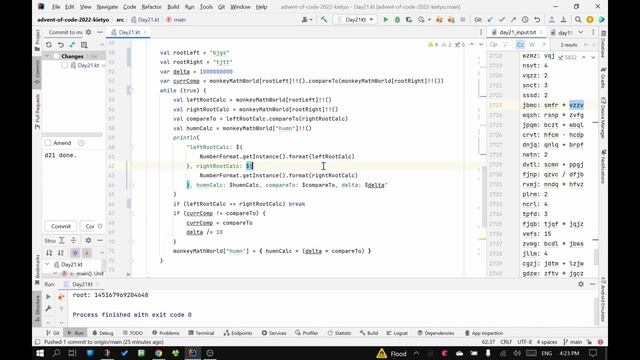Open Services tool window
The image size is (640, 360).
(274, 333)
